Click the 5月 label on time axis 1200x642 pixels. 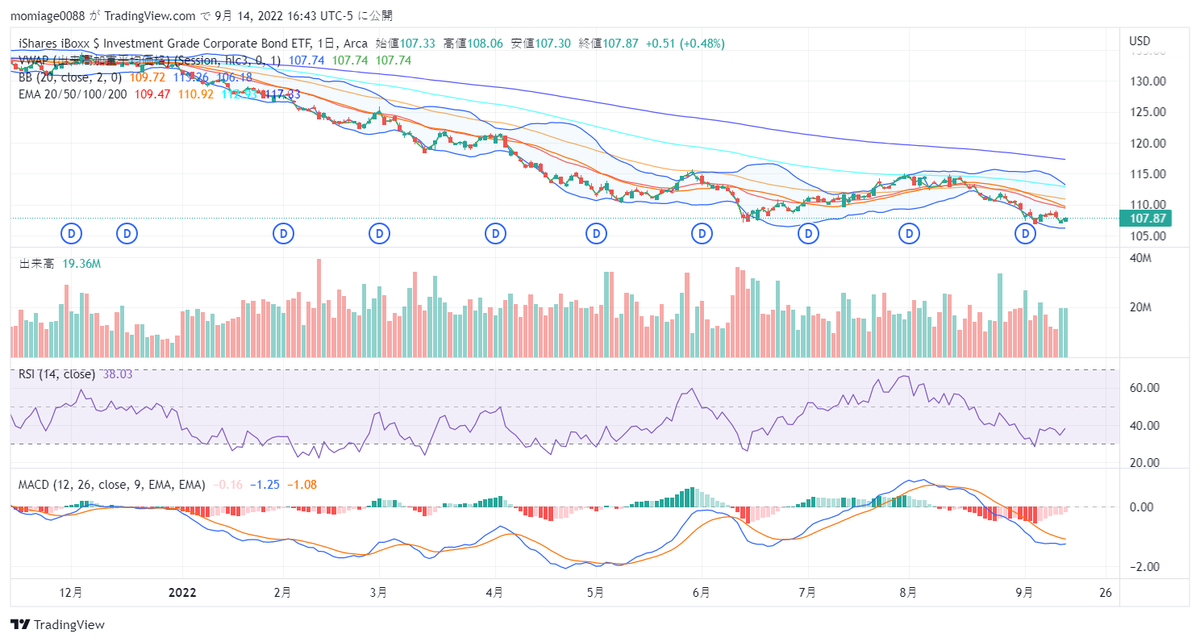tap(595, 593)
